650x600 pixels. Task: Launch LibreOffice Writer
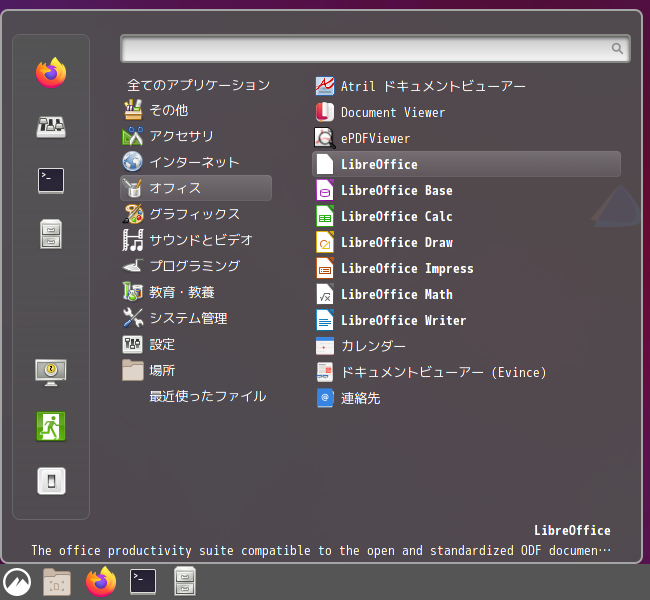466,320
